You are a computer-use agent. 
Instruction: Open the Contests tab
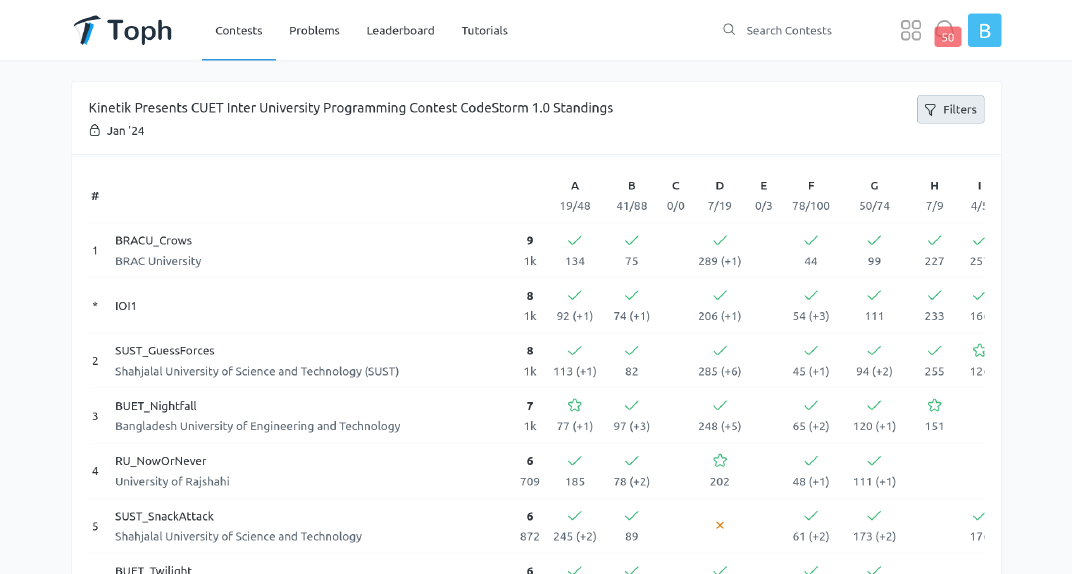tap(239, 30)
